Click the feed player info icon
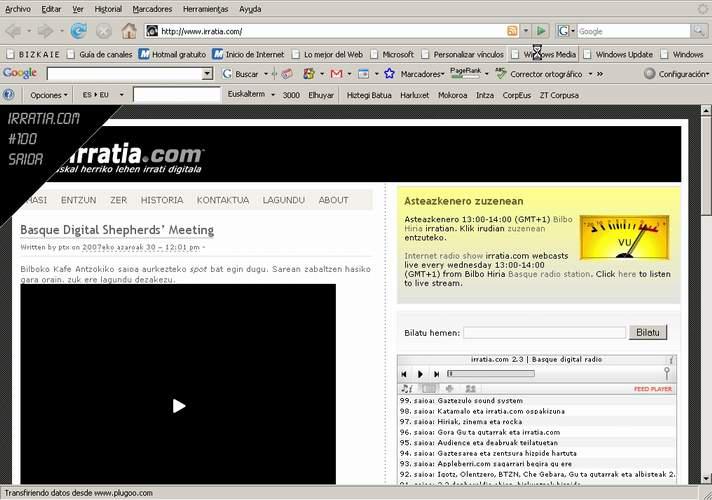This screenshot has width=712, height=500. point(671,360)
